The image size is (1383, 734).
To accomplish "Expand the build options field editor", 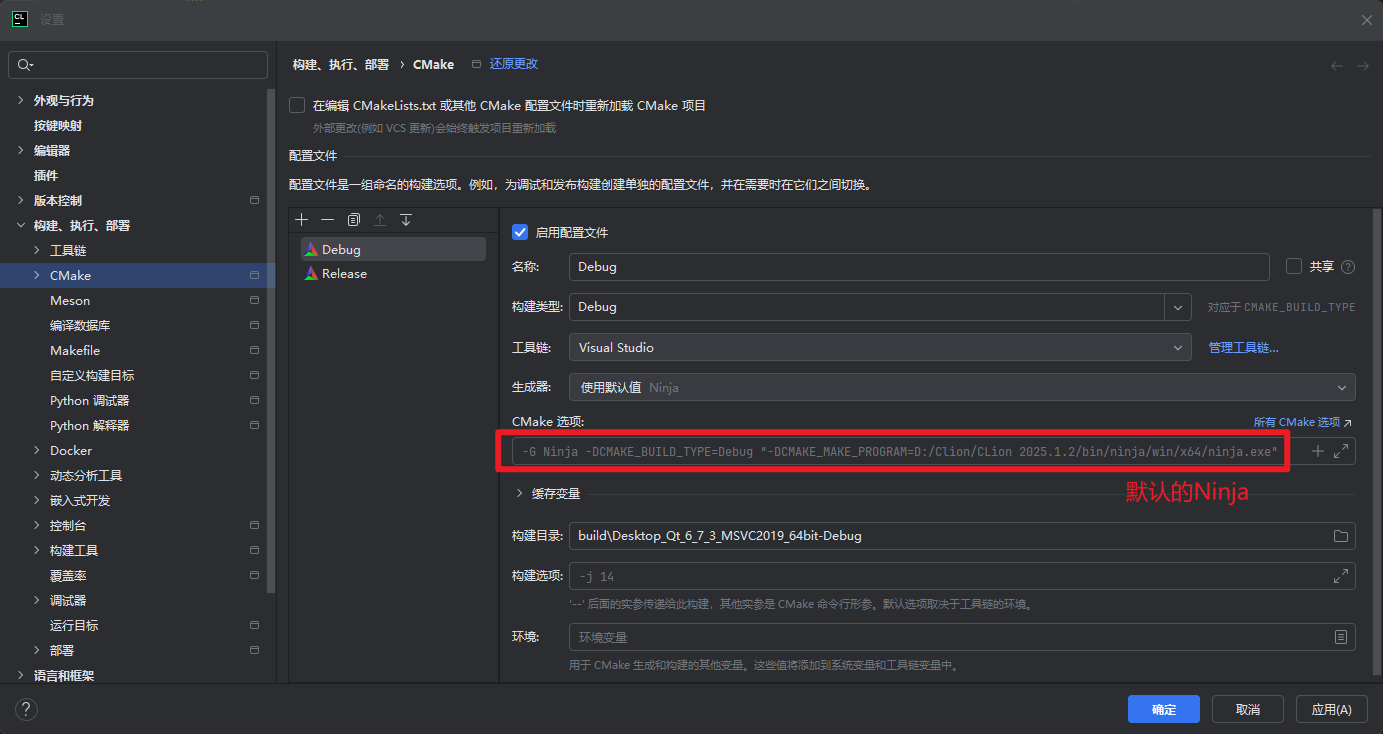I will (x=1341, y=577).
